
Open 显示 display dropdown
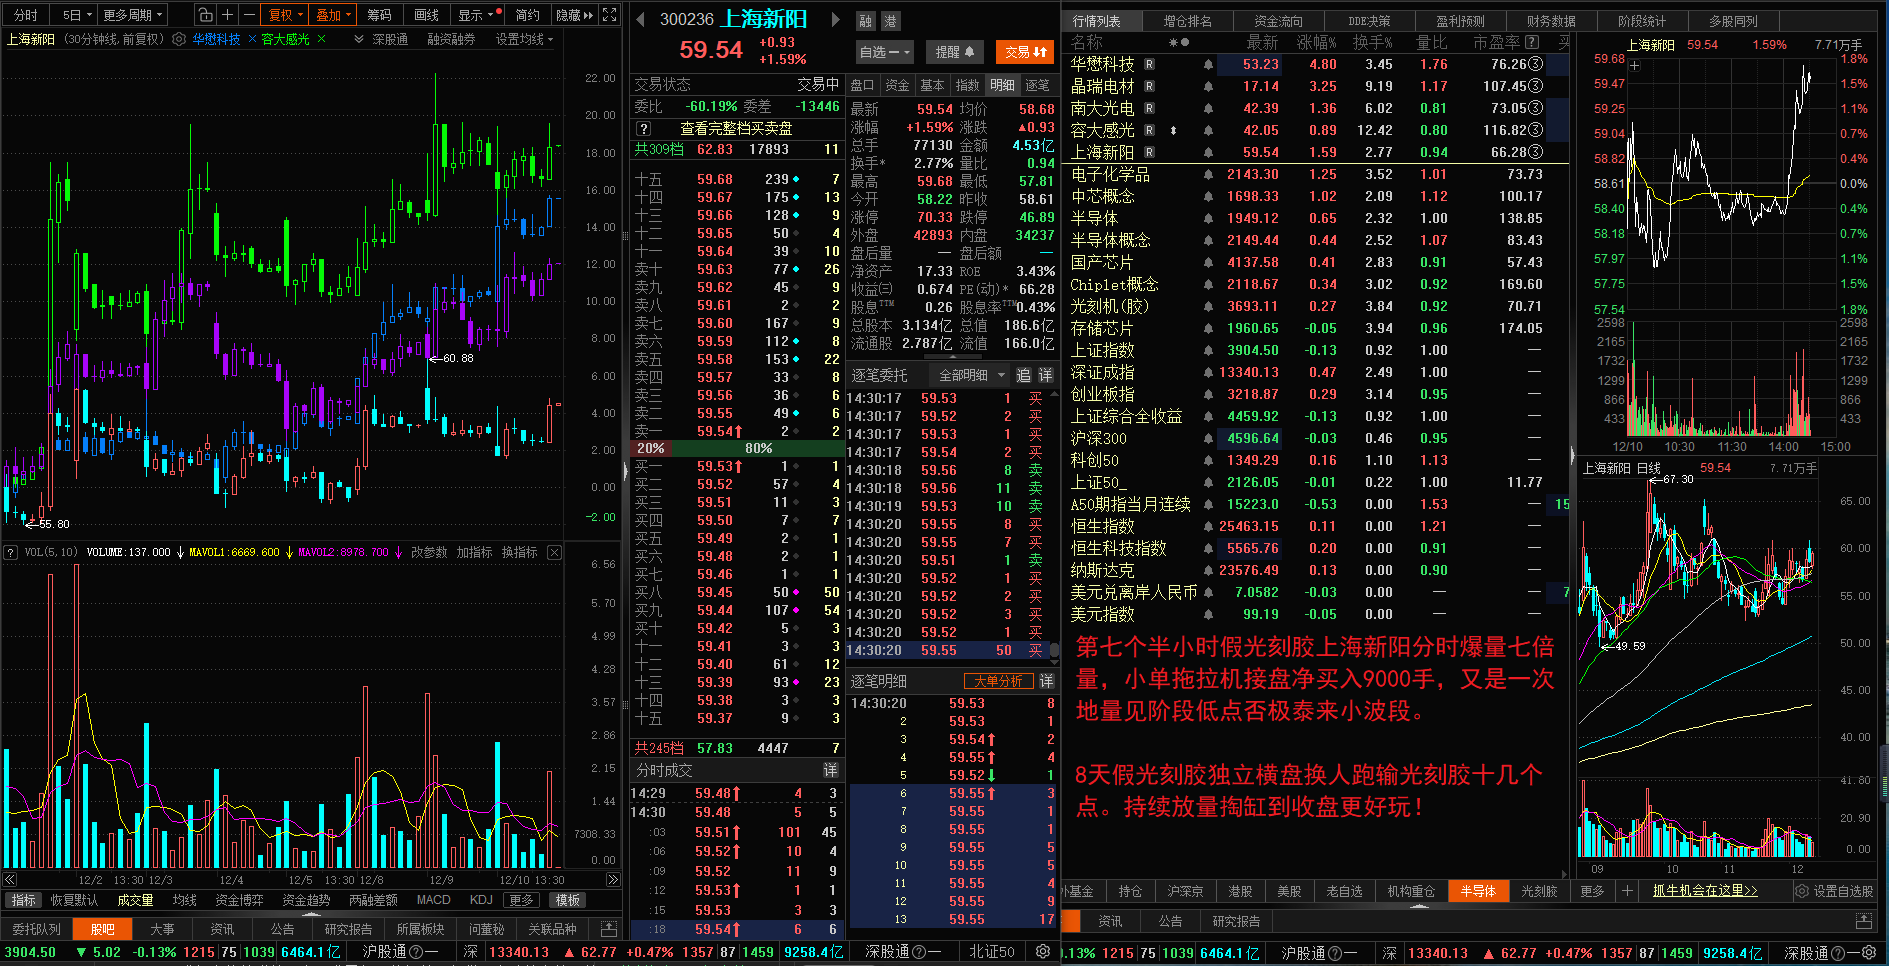coord(476,15)
